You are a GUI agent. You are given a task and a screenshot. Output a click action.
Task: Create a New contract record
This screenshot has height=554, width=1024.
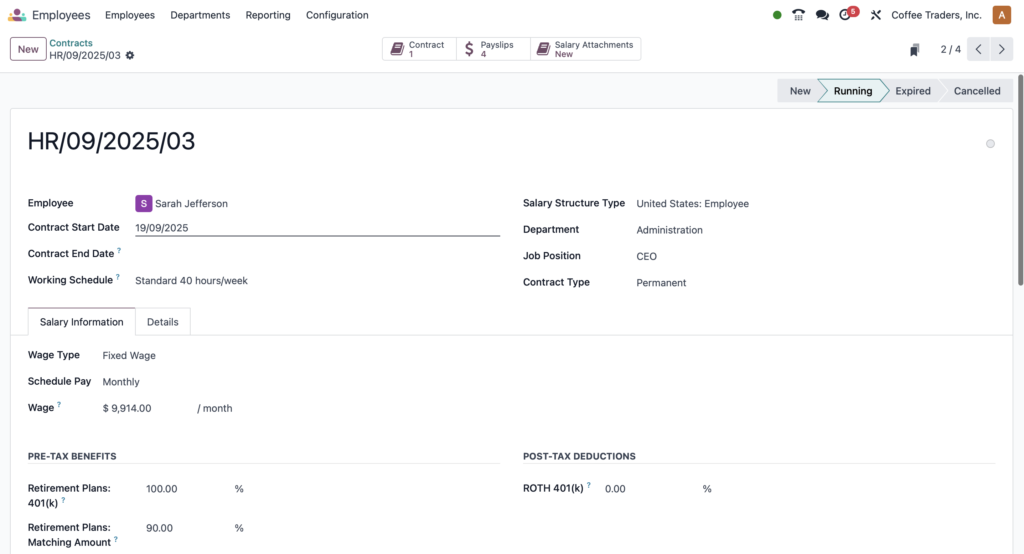coord(28,49)
